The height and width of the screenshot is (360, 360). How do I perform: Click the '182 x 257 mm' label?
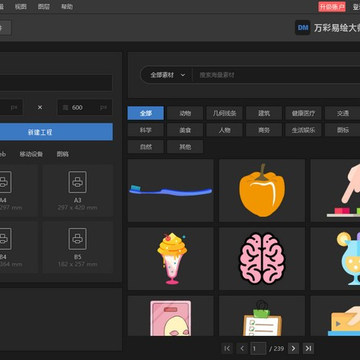point(77,264)
